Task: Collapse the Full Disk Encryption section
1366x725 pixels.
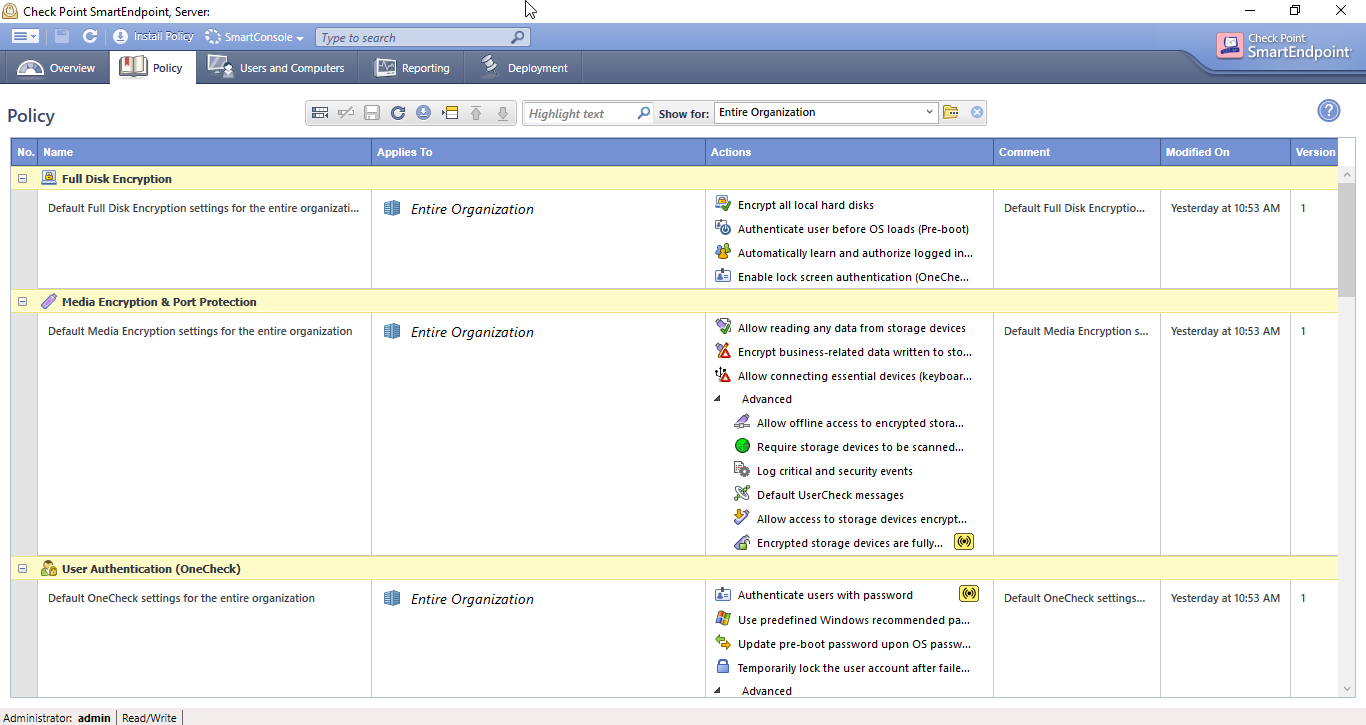Action: click(x=22, y=179)
